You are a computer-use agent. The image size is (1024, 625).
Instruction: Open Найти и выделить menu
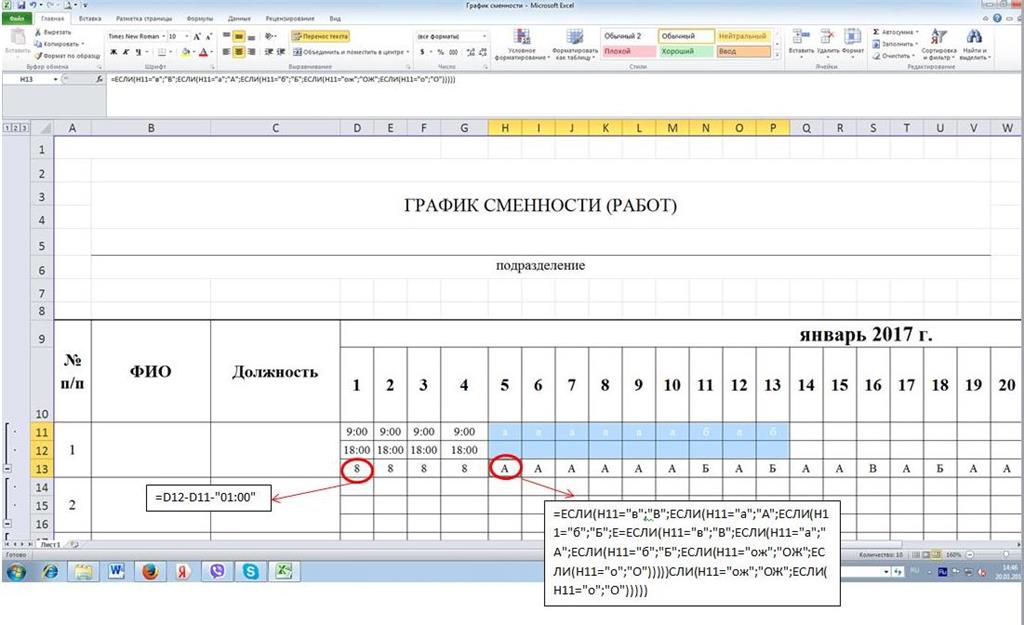(x=974, y=44)
